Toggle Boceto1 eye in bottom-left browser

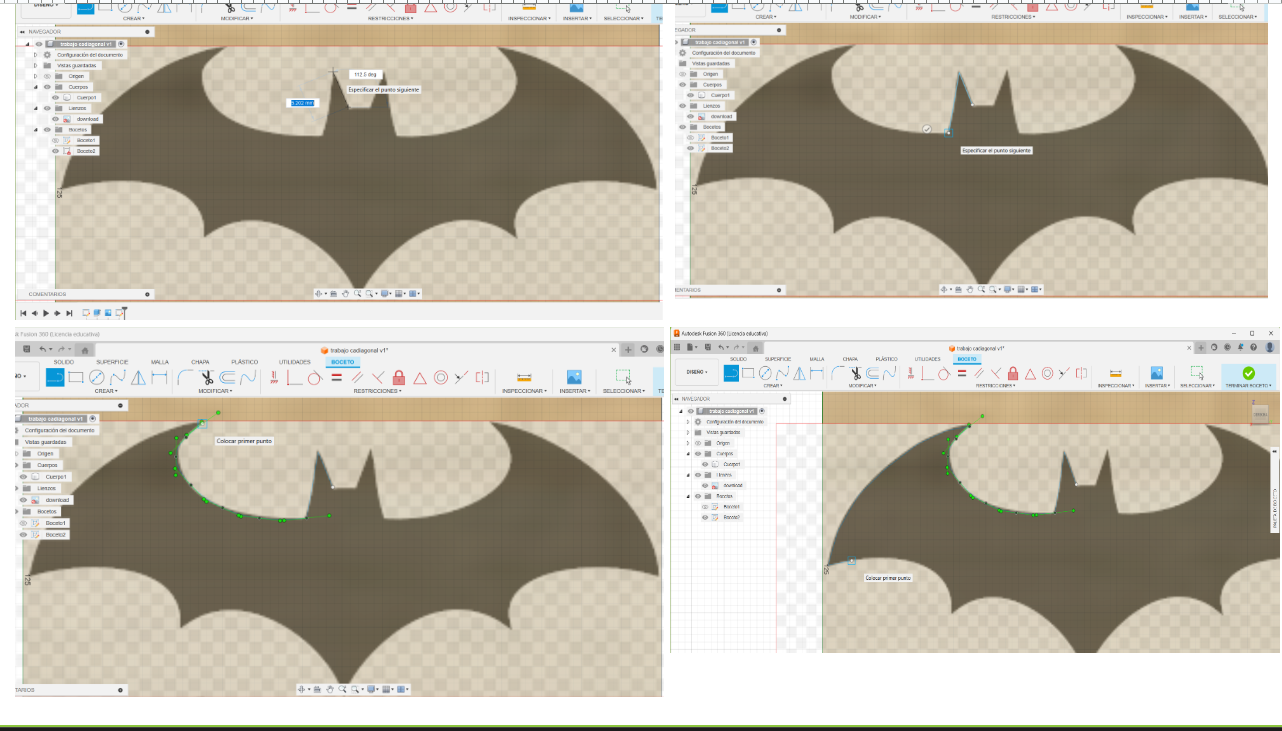pyautogui.click(x=23, y=523)
